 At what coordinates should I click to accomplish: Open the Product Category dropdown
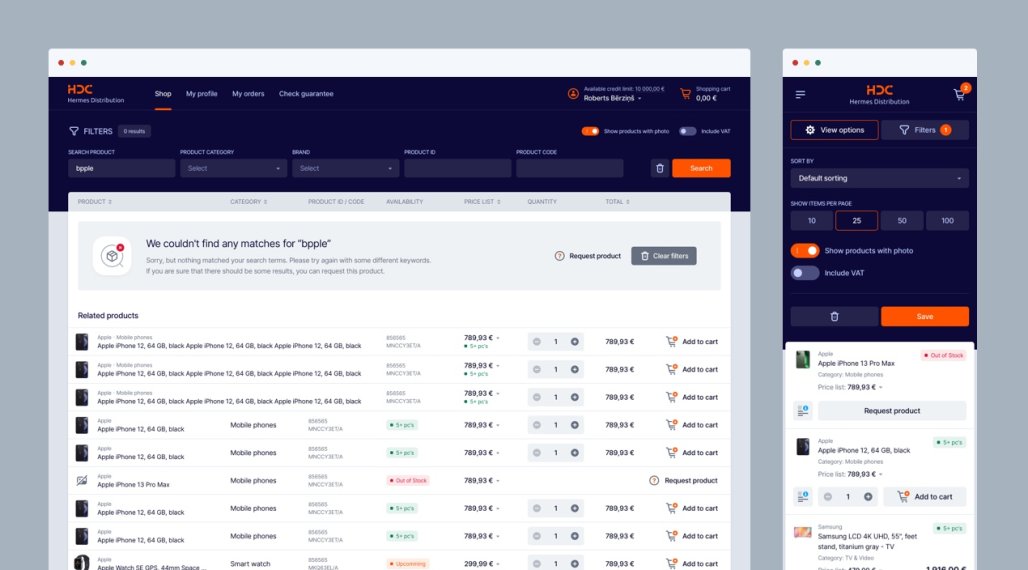[x=233, y=168]
